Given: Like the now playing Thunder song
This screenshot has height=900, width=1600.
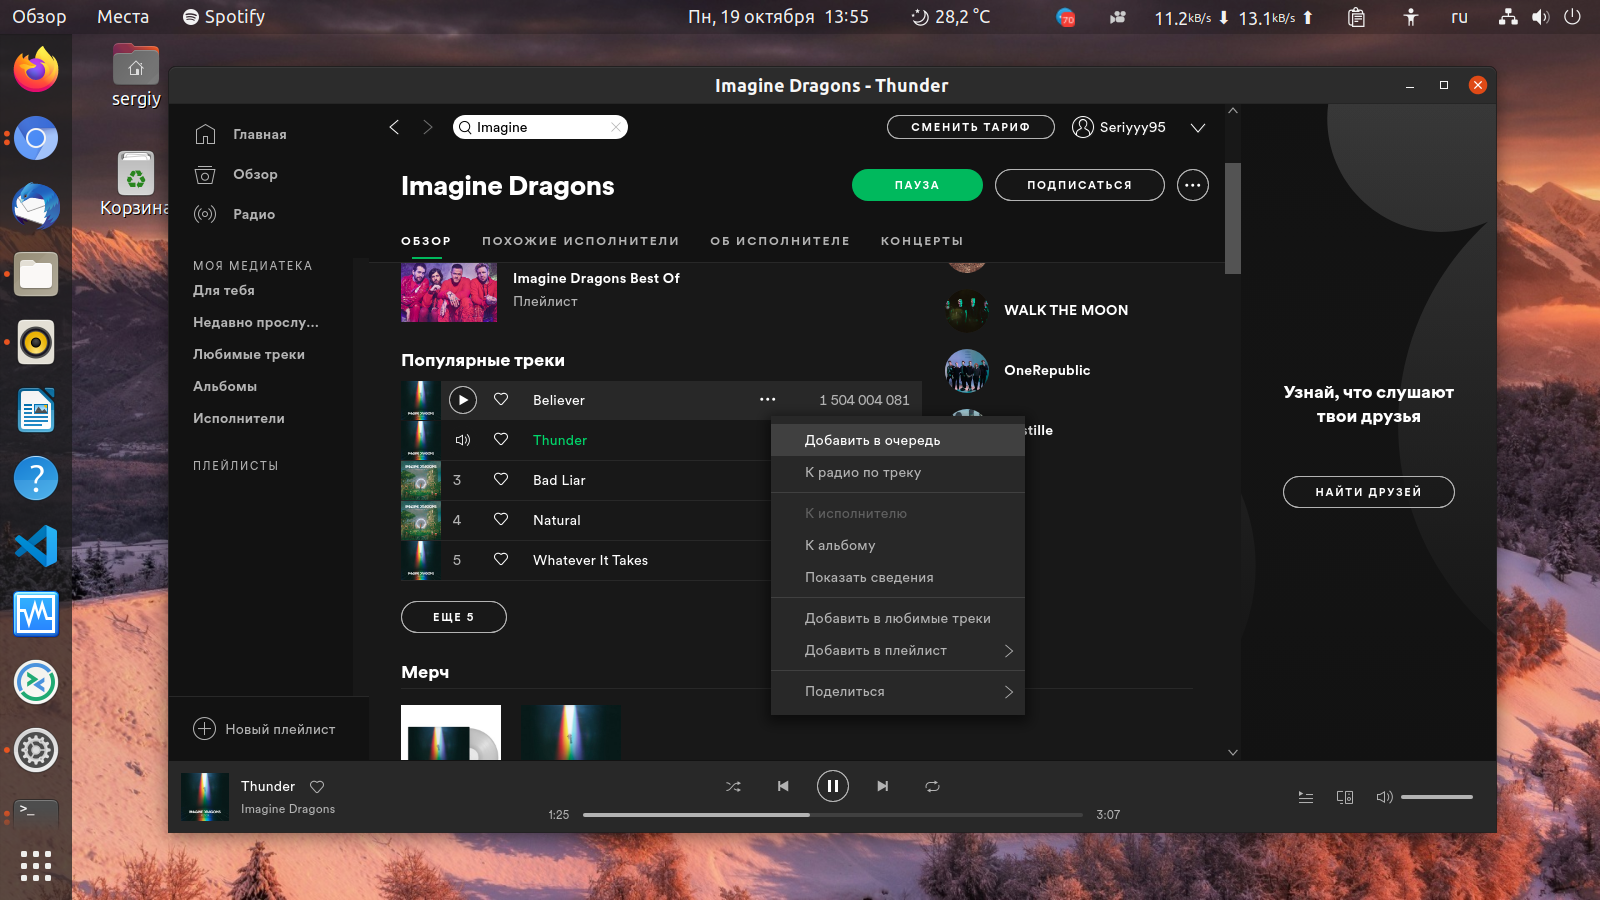Looking at the screenshot, I should point(317,787).
